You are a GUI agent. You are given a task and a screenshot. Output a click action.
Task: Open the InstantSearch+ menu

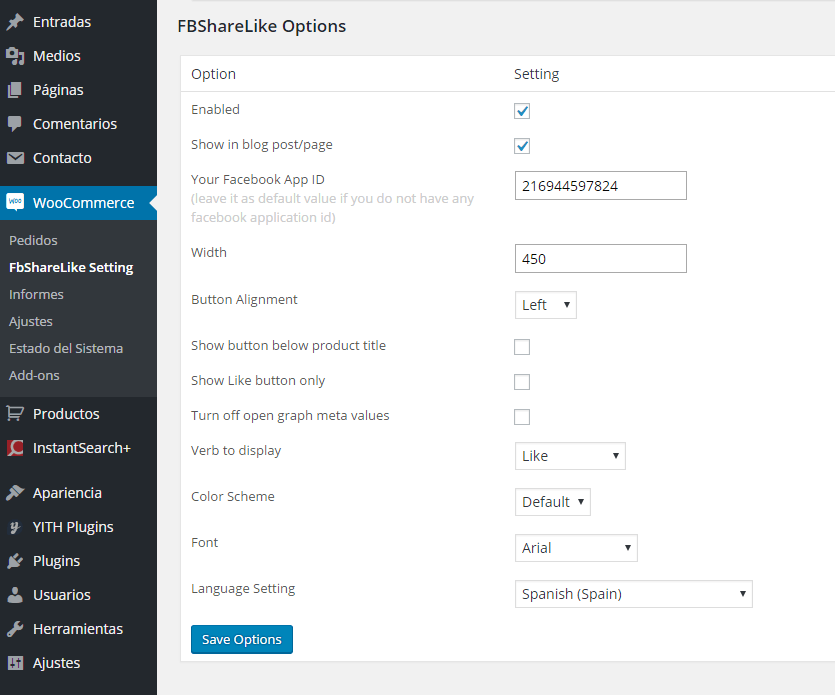[78, 448]
